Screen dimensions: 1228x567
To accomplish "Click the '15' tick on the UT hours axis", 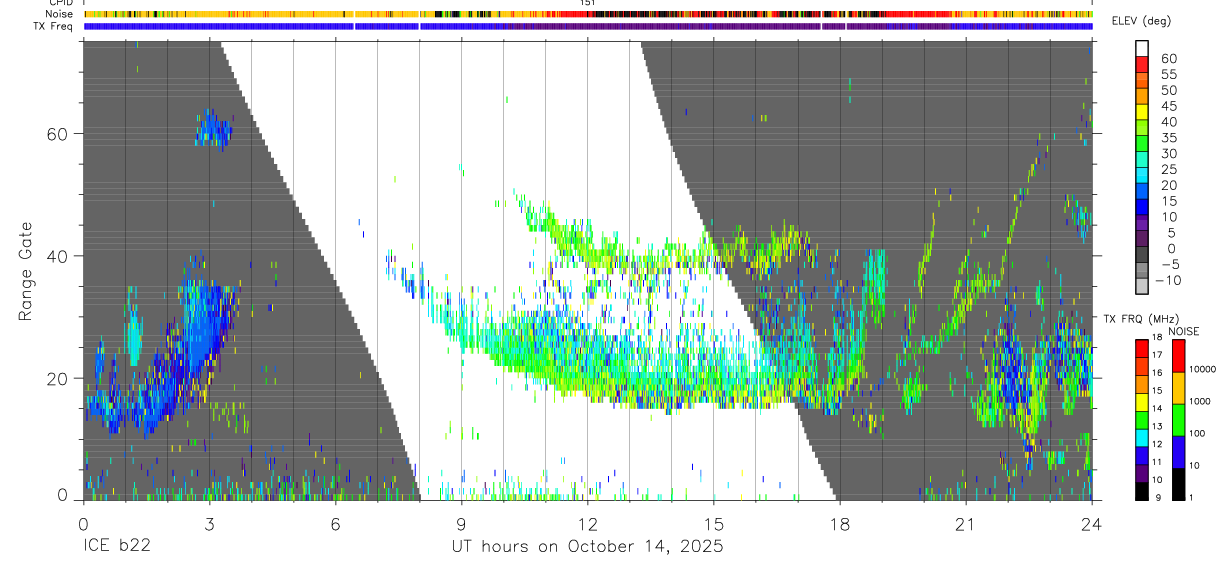I will pyautogui.click(x=713, y=524).
